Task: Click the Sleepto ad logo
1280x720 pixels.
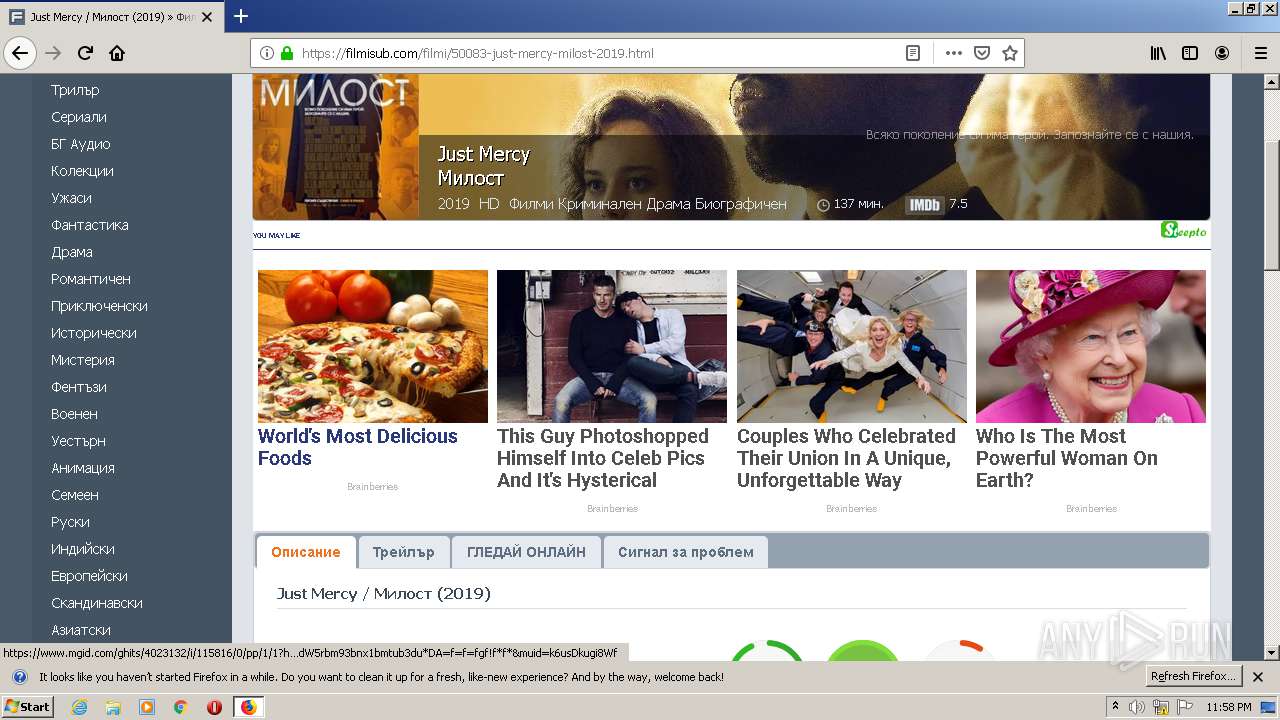Action: click(1184, 231)
